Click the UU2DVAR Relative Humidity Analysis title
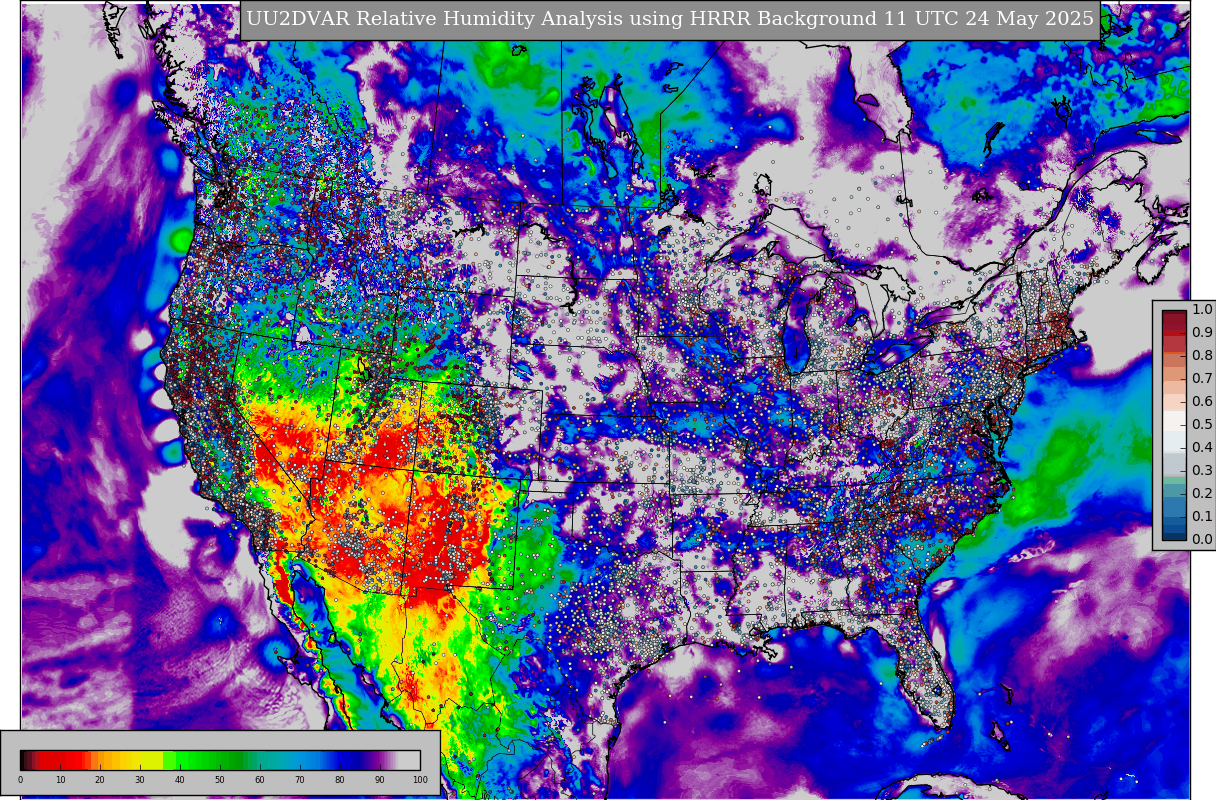Screen dimensions: 1216x800 670,19
